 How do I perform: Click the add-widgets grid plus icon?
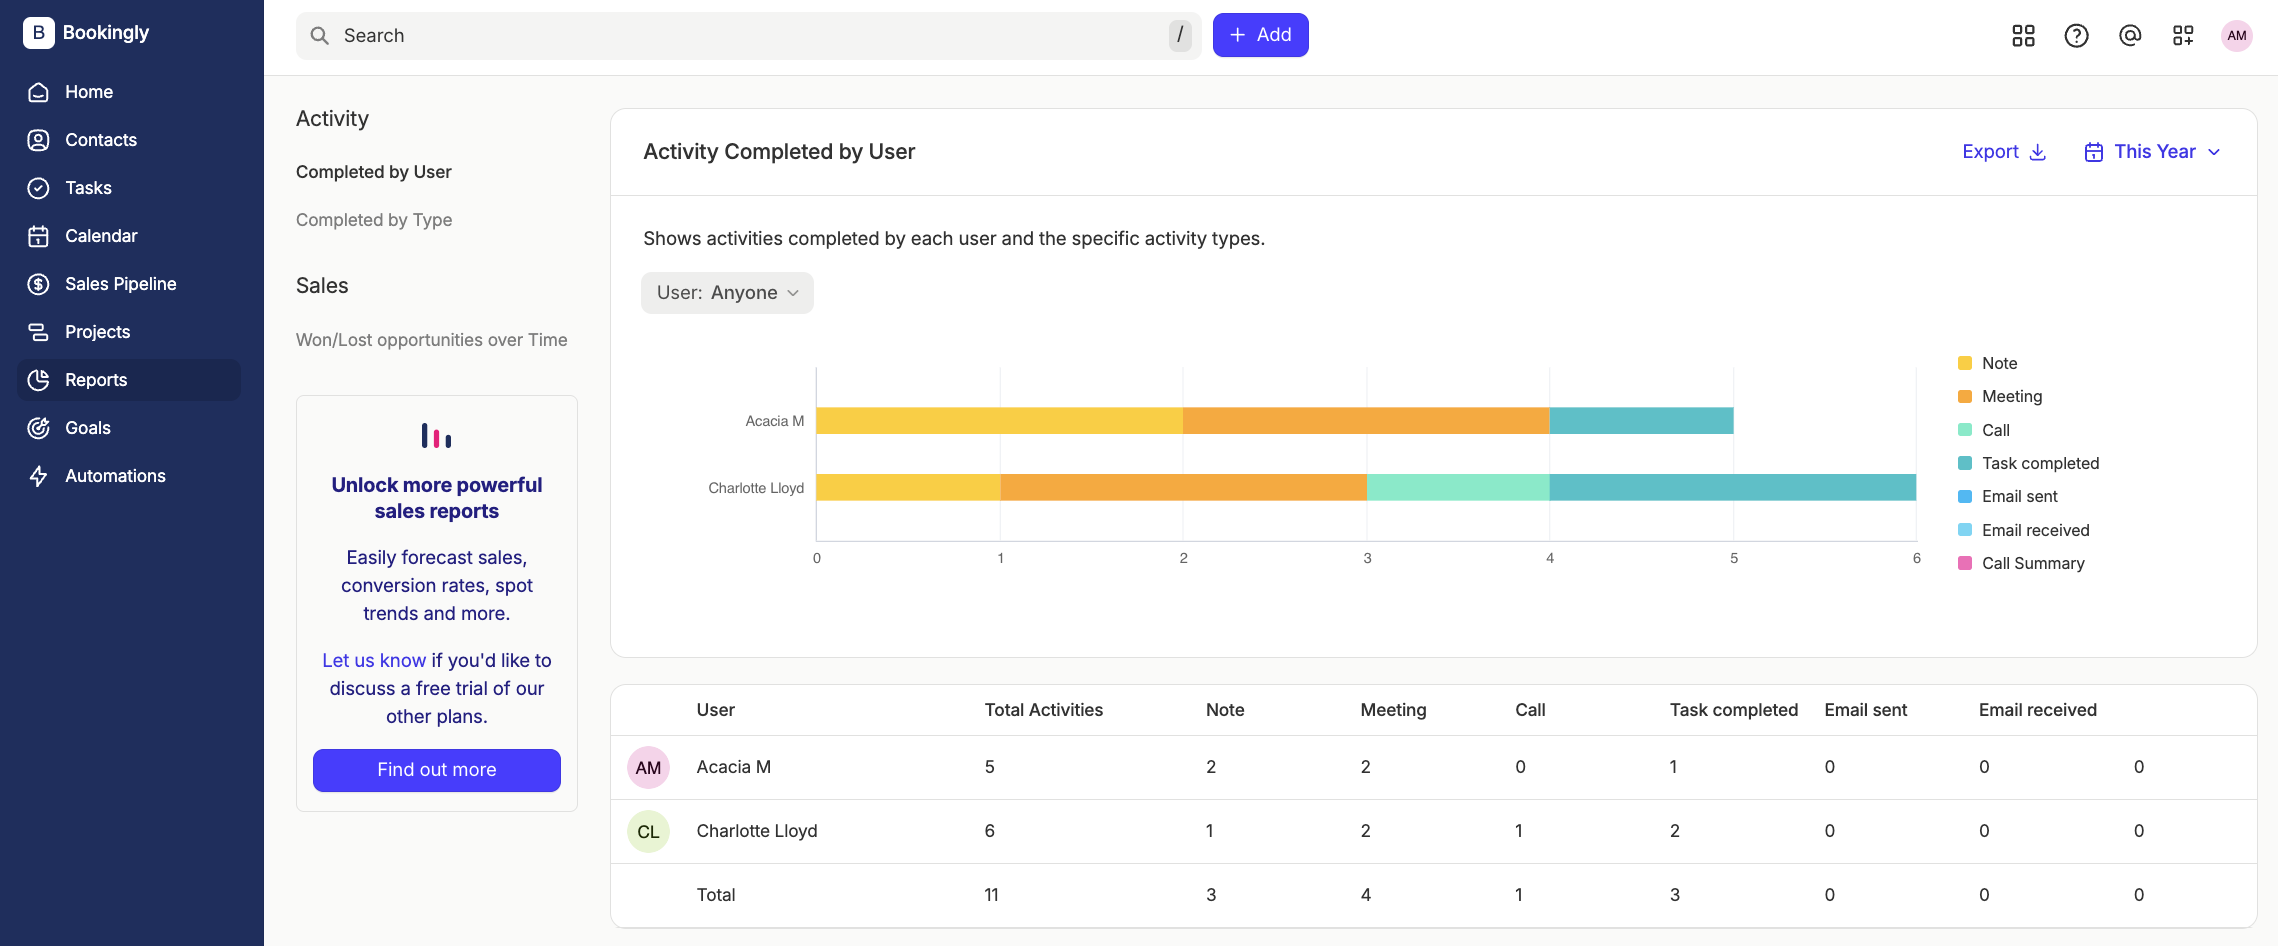coord(2183,36)
